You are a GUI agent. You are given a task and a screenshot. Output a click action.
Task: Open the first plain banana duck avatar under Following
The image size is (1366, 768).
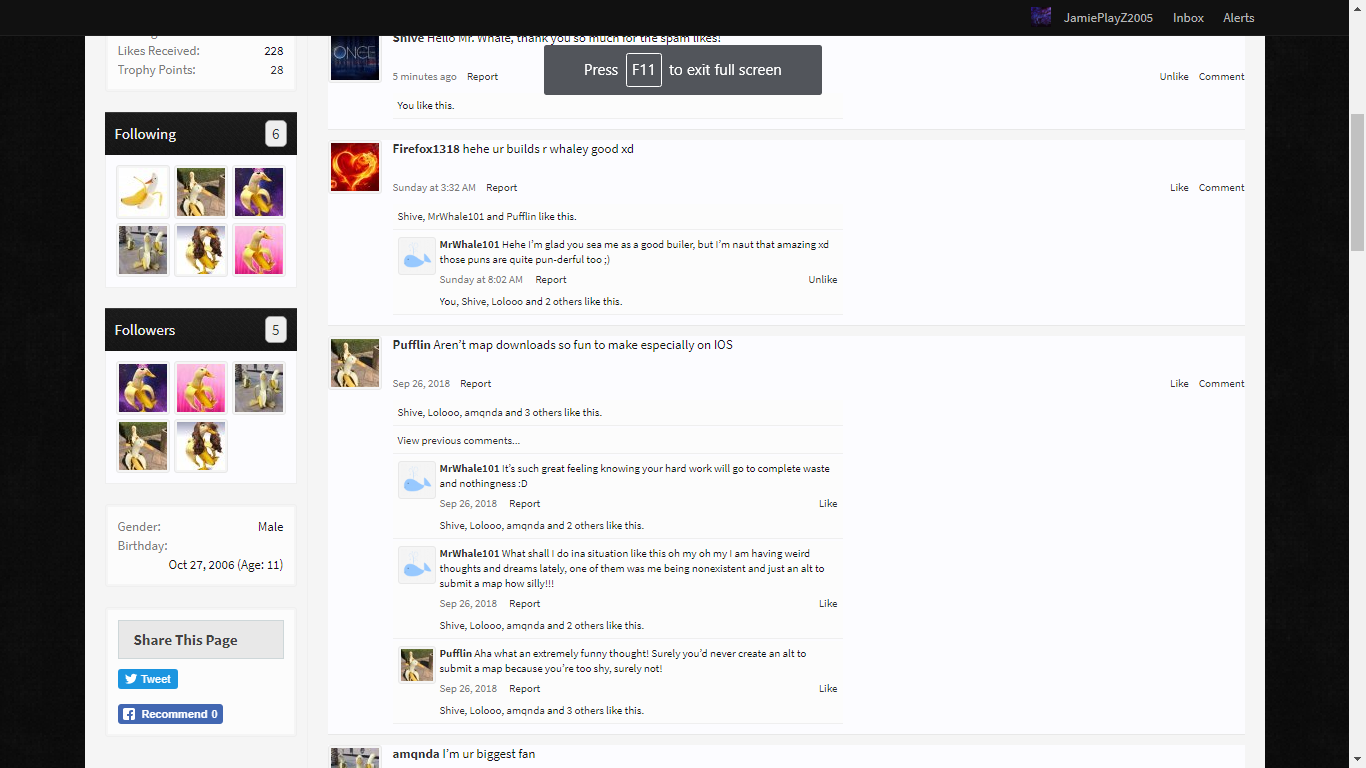(x=143, y=192)
